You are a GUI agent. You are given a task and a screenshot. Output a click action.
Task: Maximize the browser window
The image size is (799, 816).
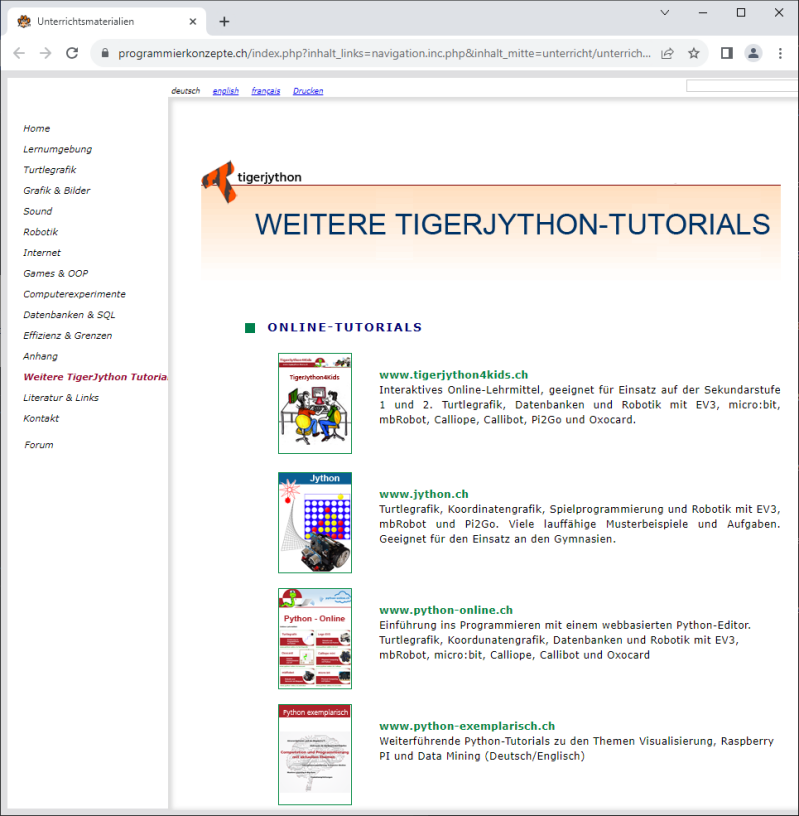click(x=741, y=12)
